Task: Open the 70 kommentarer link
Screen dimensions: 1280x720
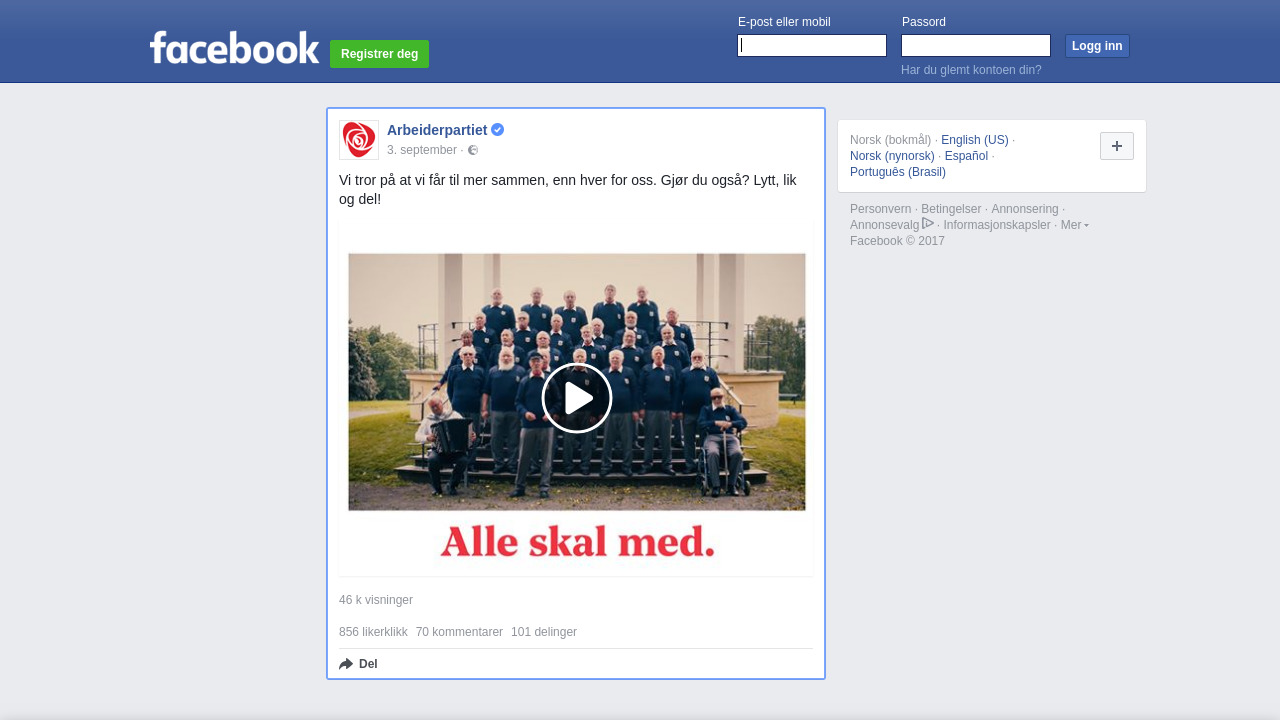Action: (x=459, y=632)
